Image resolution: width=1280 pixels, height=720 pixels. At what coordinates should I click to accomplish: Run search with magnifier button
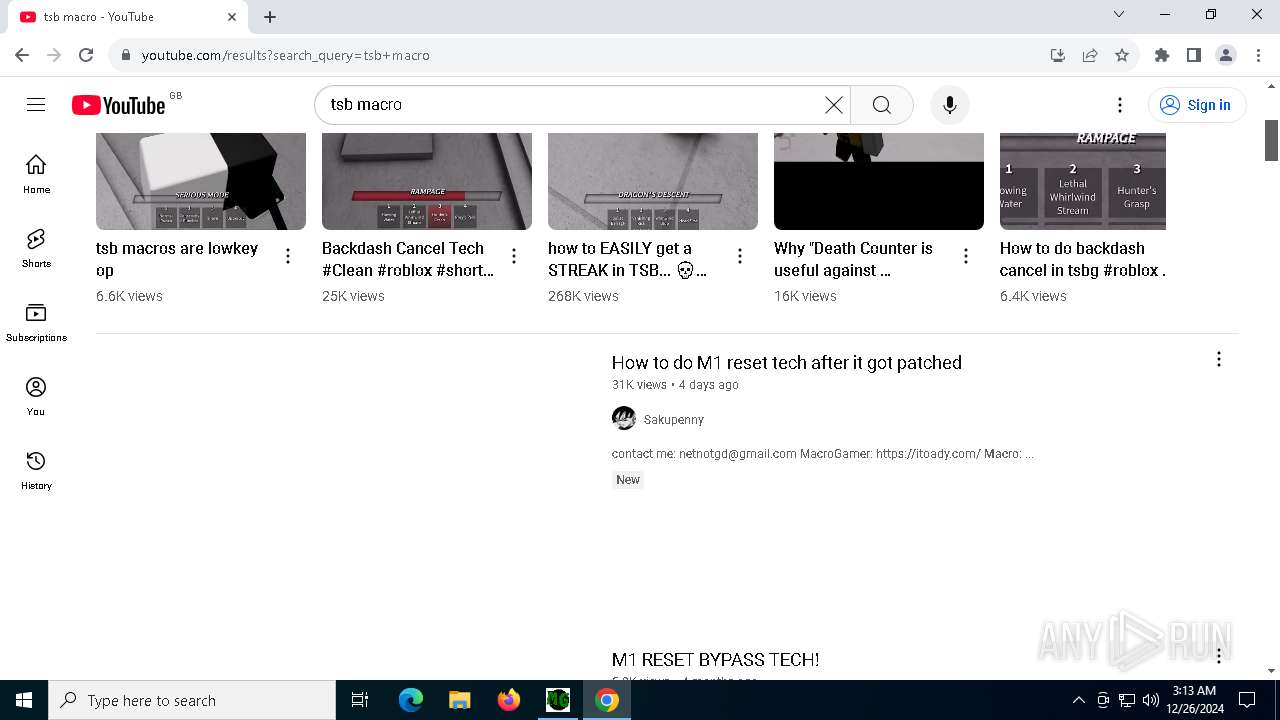[x=882, y=105]
